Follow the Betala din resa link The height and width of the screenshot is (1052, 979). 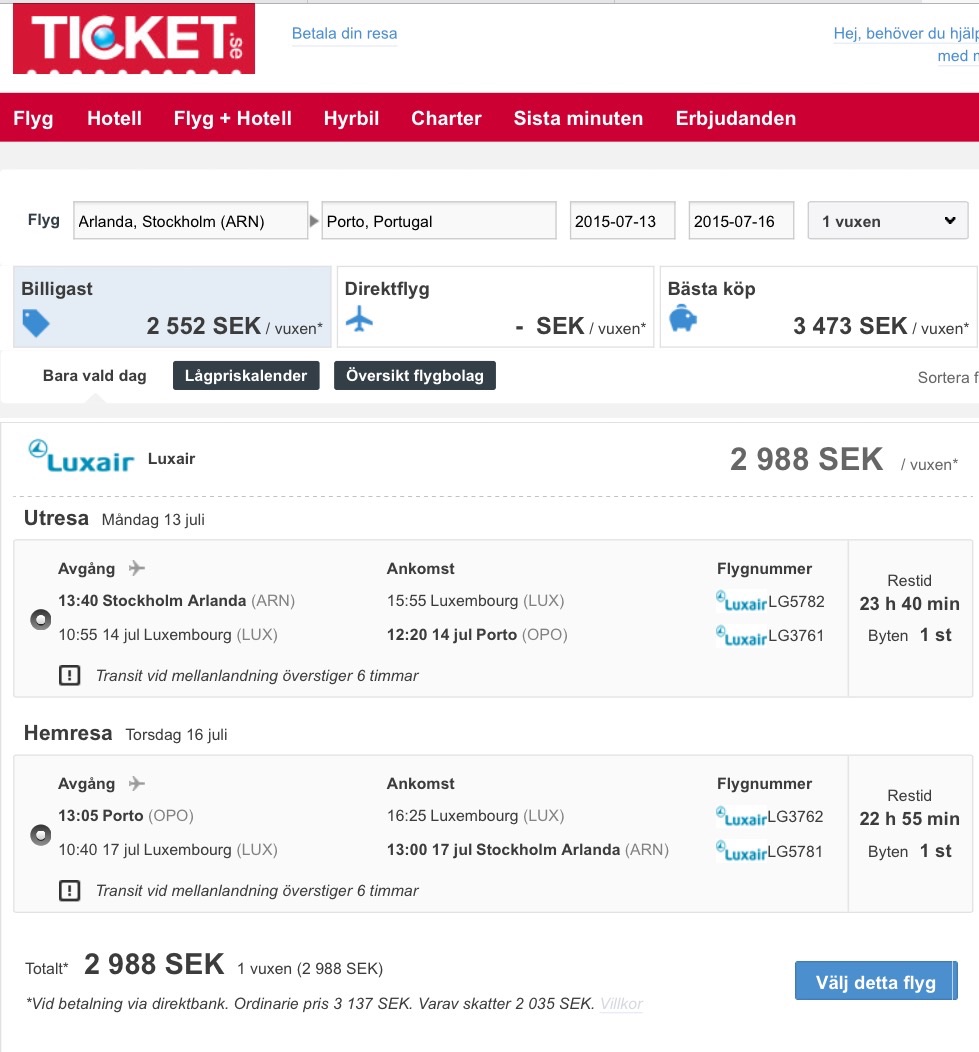[x=344, y=34]
